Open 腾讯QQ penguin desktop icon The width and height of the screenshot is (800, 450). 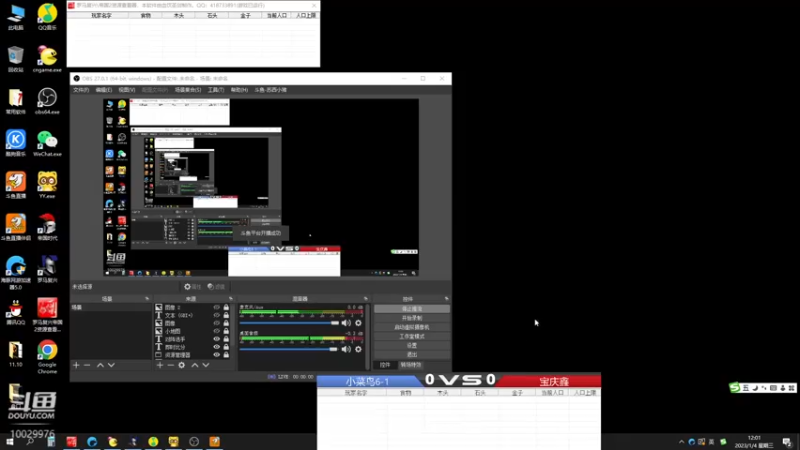tap(15, 311)
